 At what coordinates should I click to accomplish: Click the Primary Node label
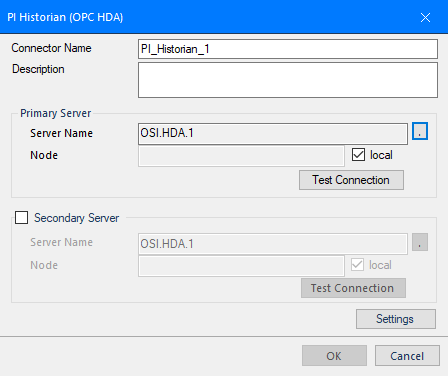pos(44,155)
